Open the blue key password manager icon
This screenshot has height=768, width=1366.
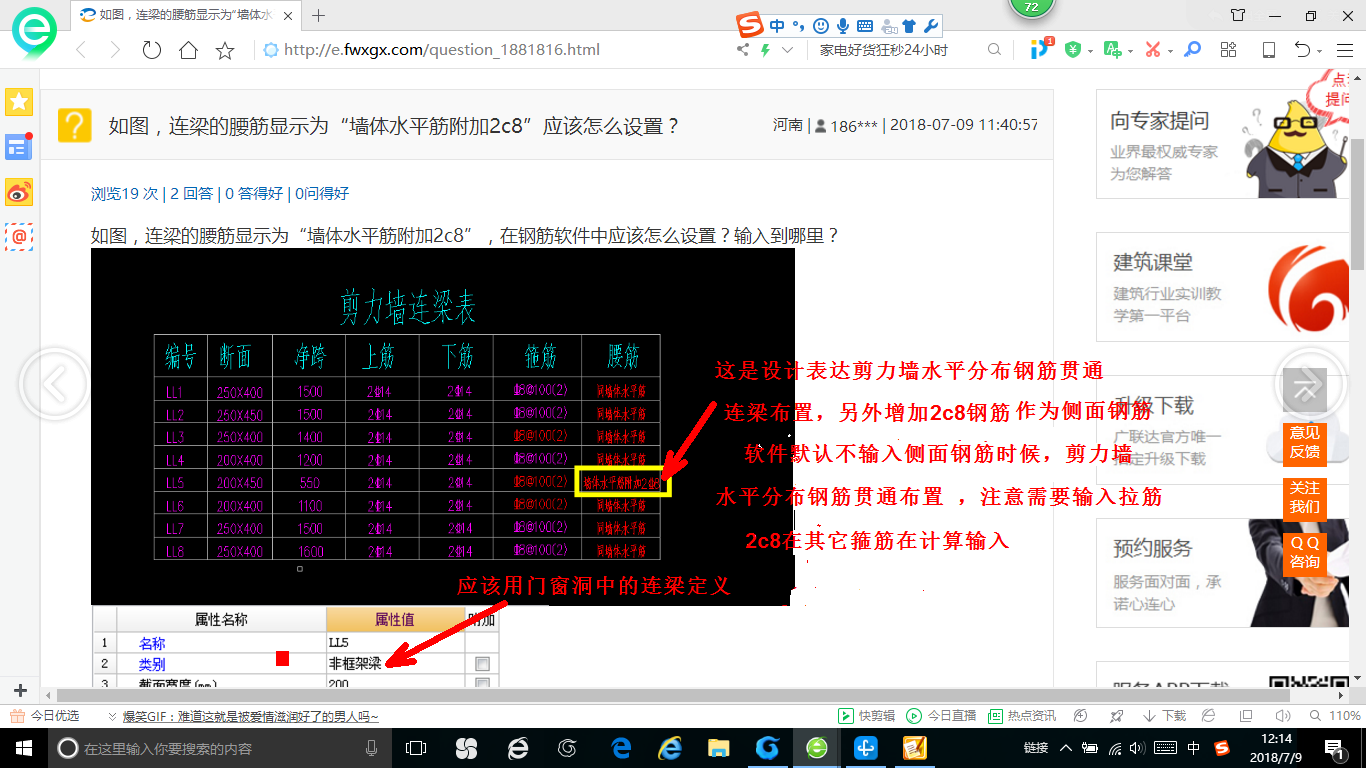1192,50
